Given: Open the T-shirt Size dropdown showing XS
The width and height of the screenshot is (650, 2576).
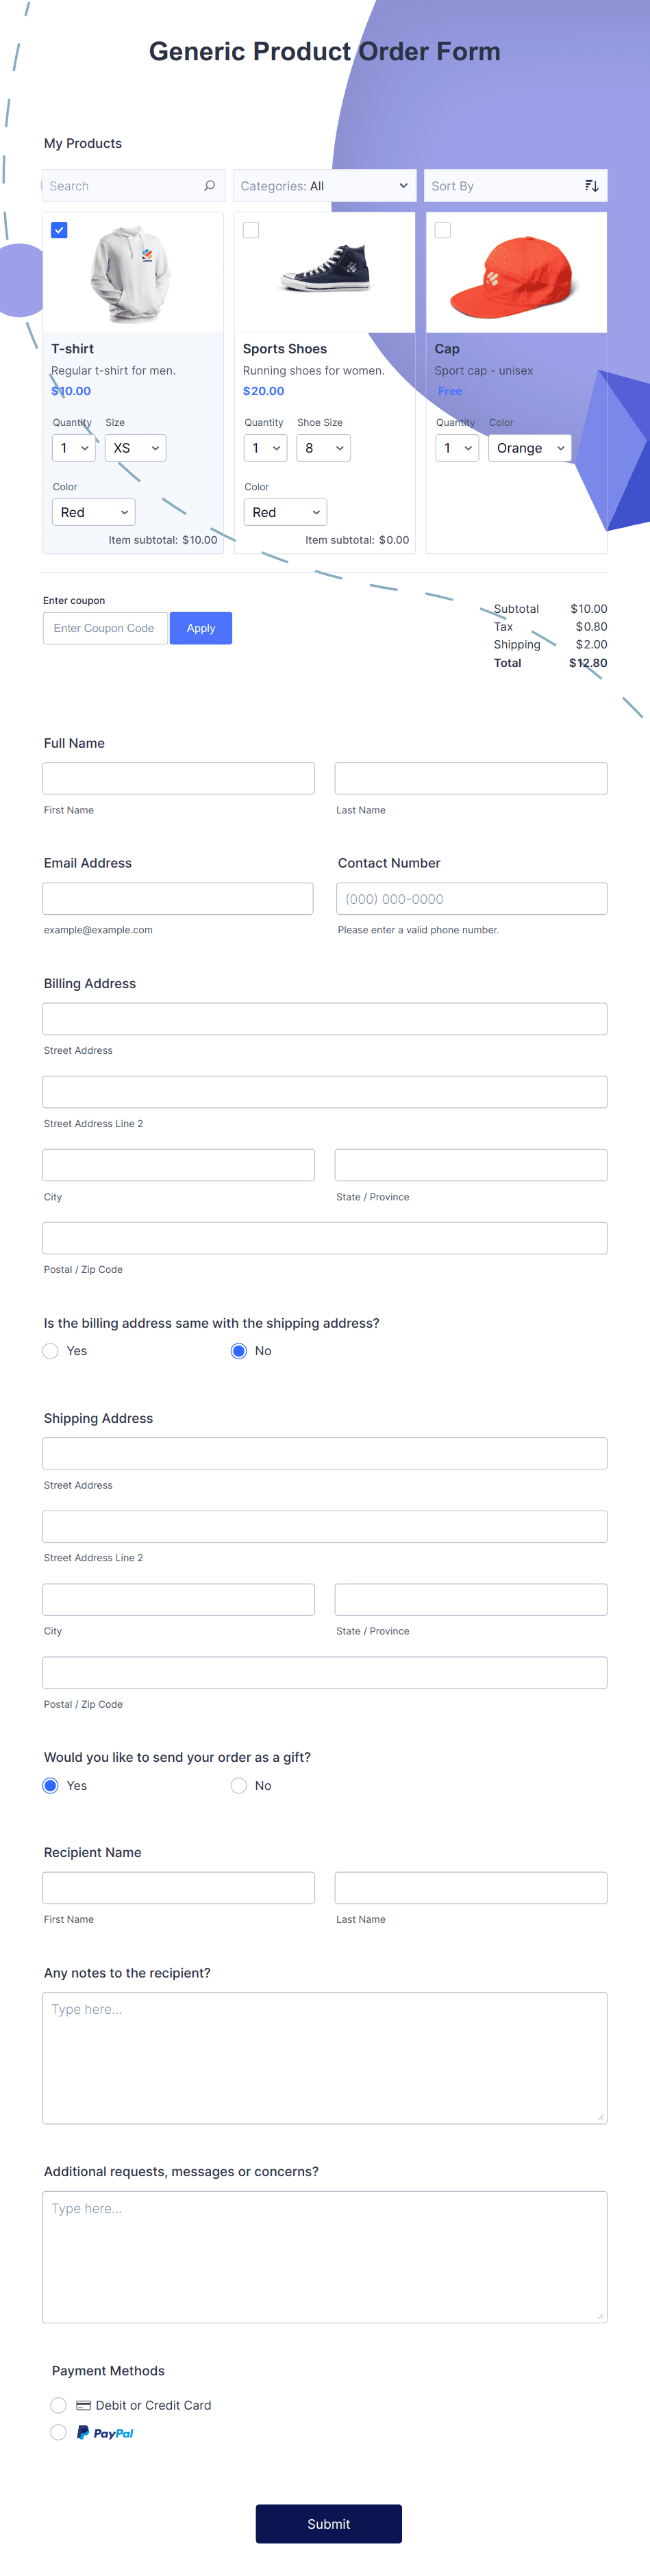Looking at the screenshot, I should (x=135, y=448).
